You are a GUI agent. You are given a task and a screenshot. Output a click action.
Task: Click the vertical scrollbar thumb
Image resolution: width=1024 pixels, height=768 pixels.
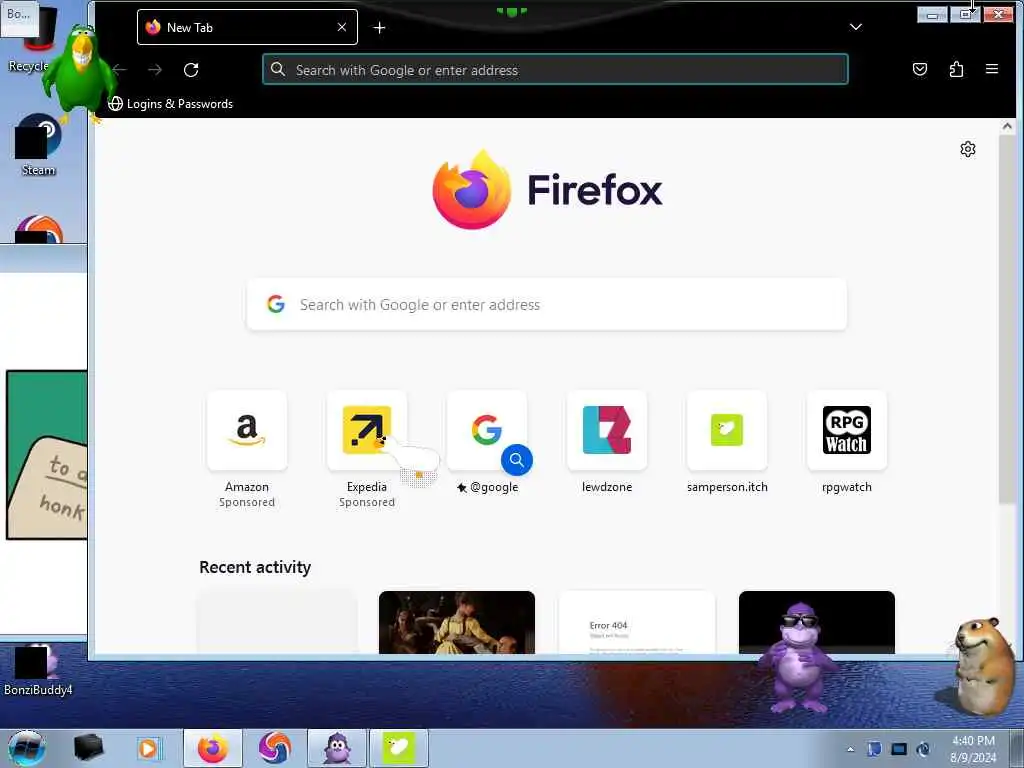coord(1007,320)
